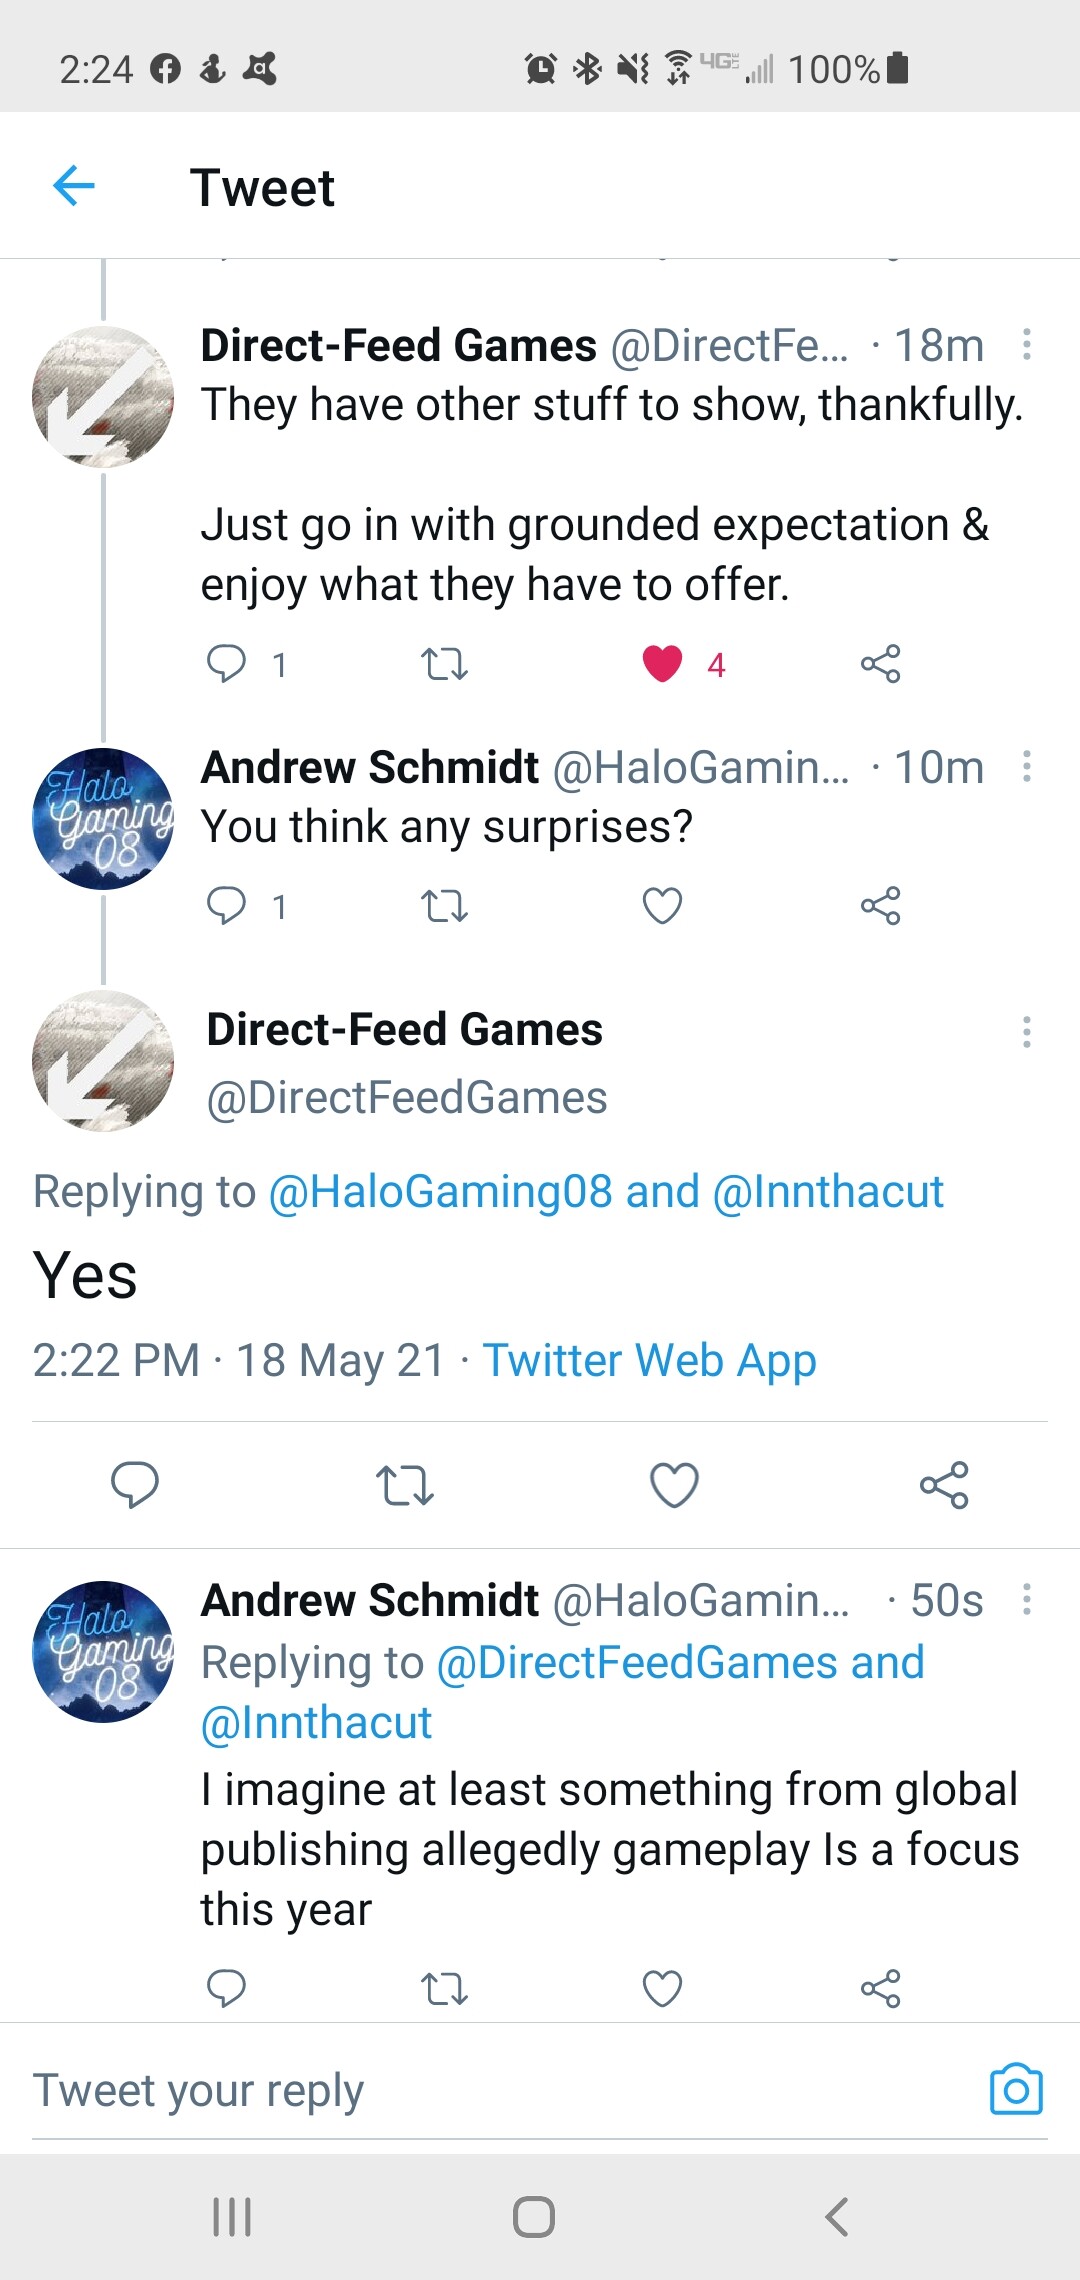
Task: Open camera icon in reply bar
Action: click(x=1016, y=2090)
